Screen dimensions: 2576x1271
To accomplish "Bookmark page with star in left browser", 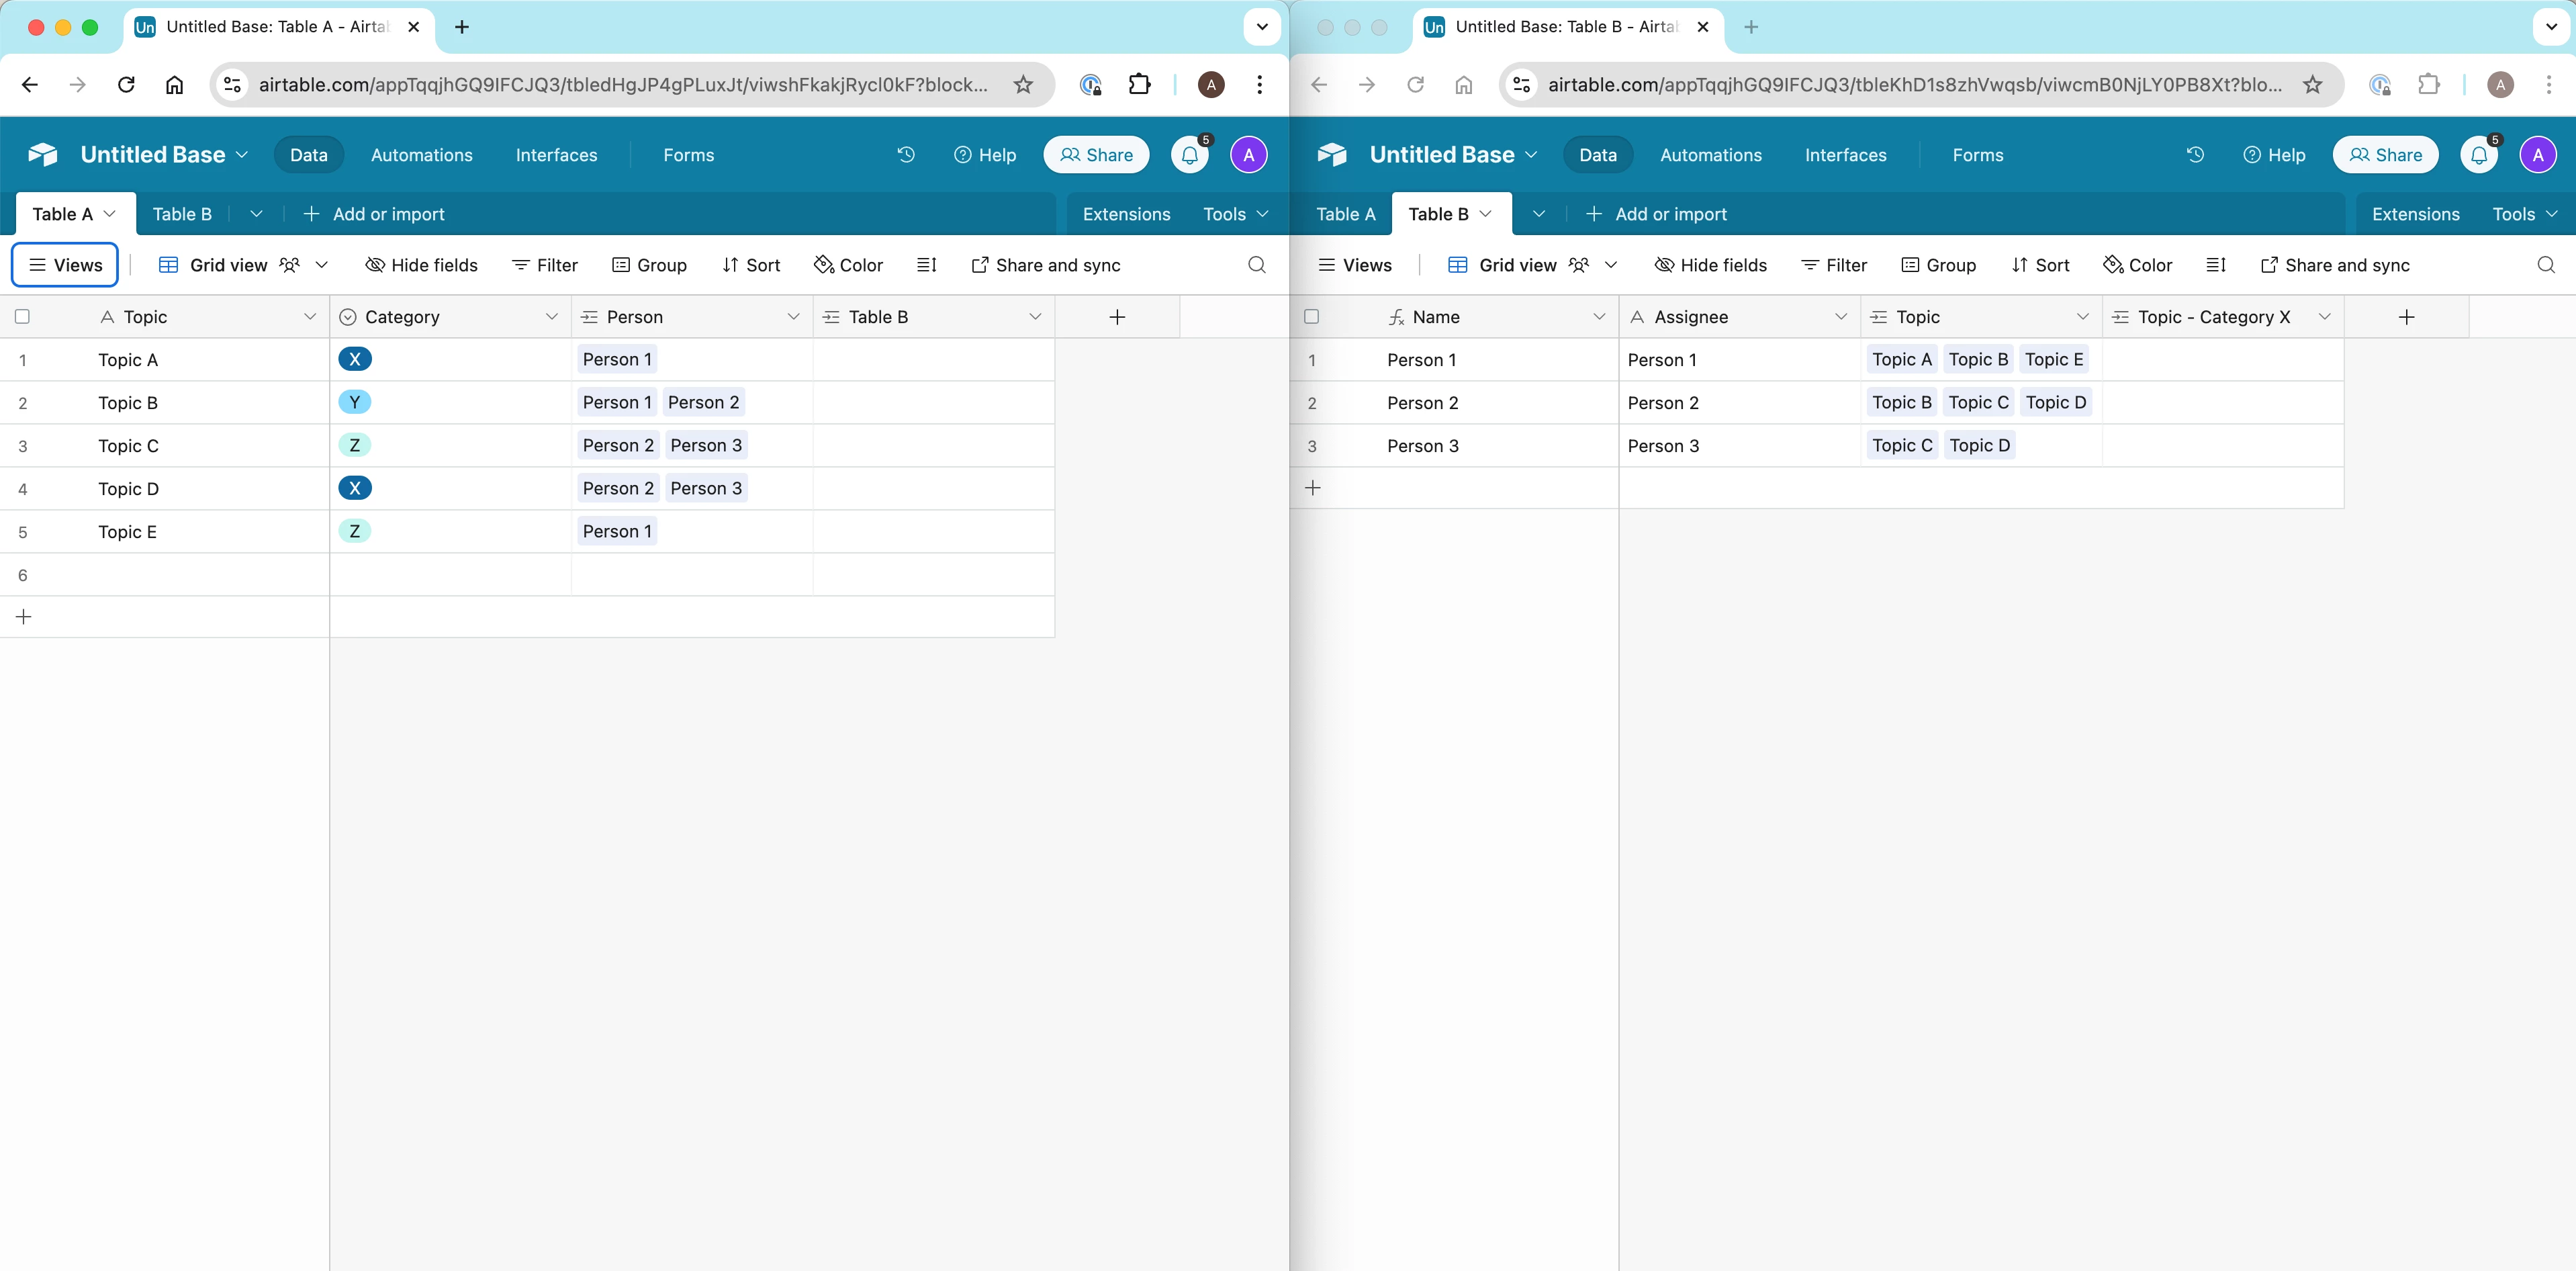I will [x=1023, y=85].
